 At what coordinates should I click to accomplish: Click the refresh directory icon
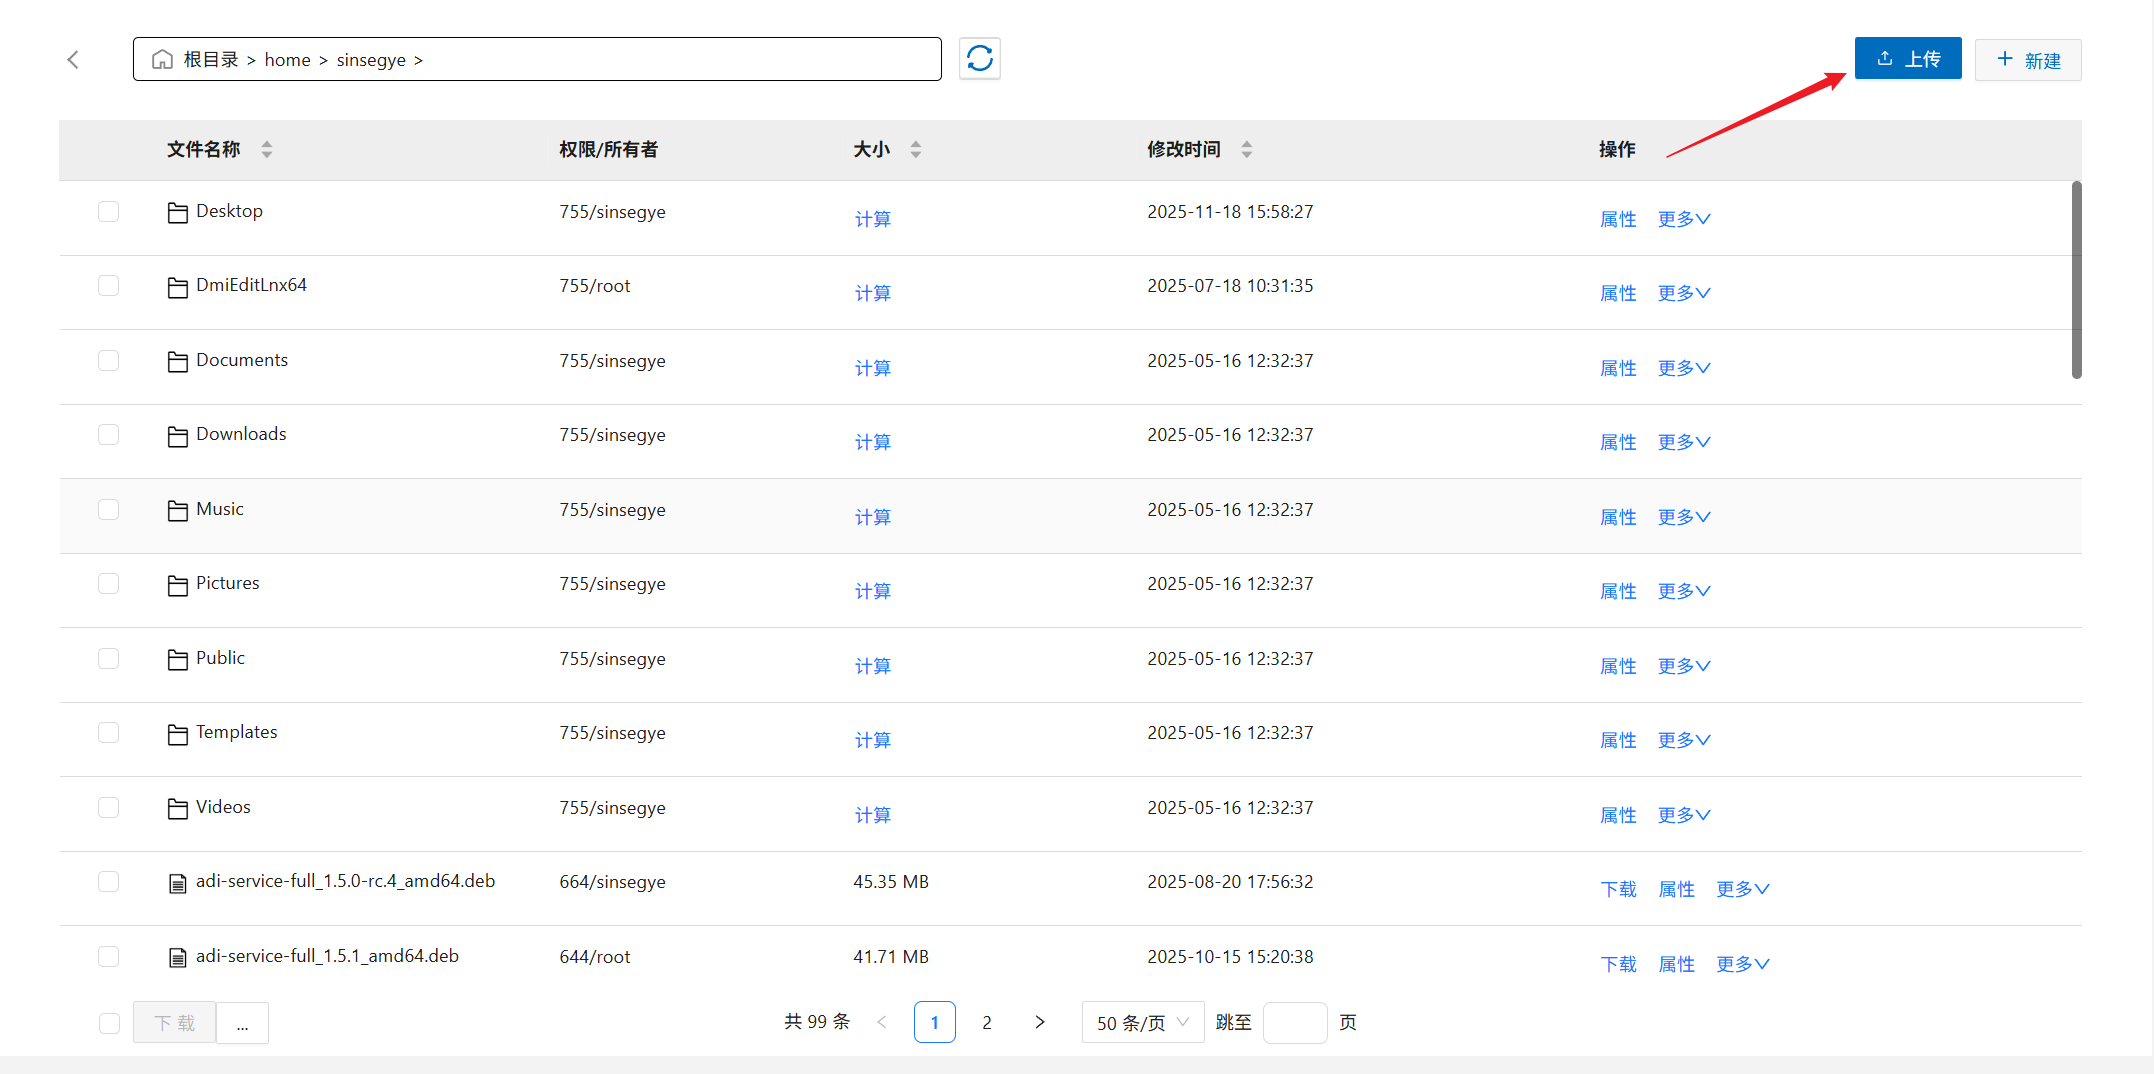click(979, 59)
